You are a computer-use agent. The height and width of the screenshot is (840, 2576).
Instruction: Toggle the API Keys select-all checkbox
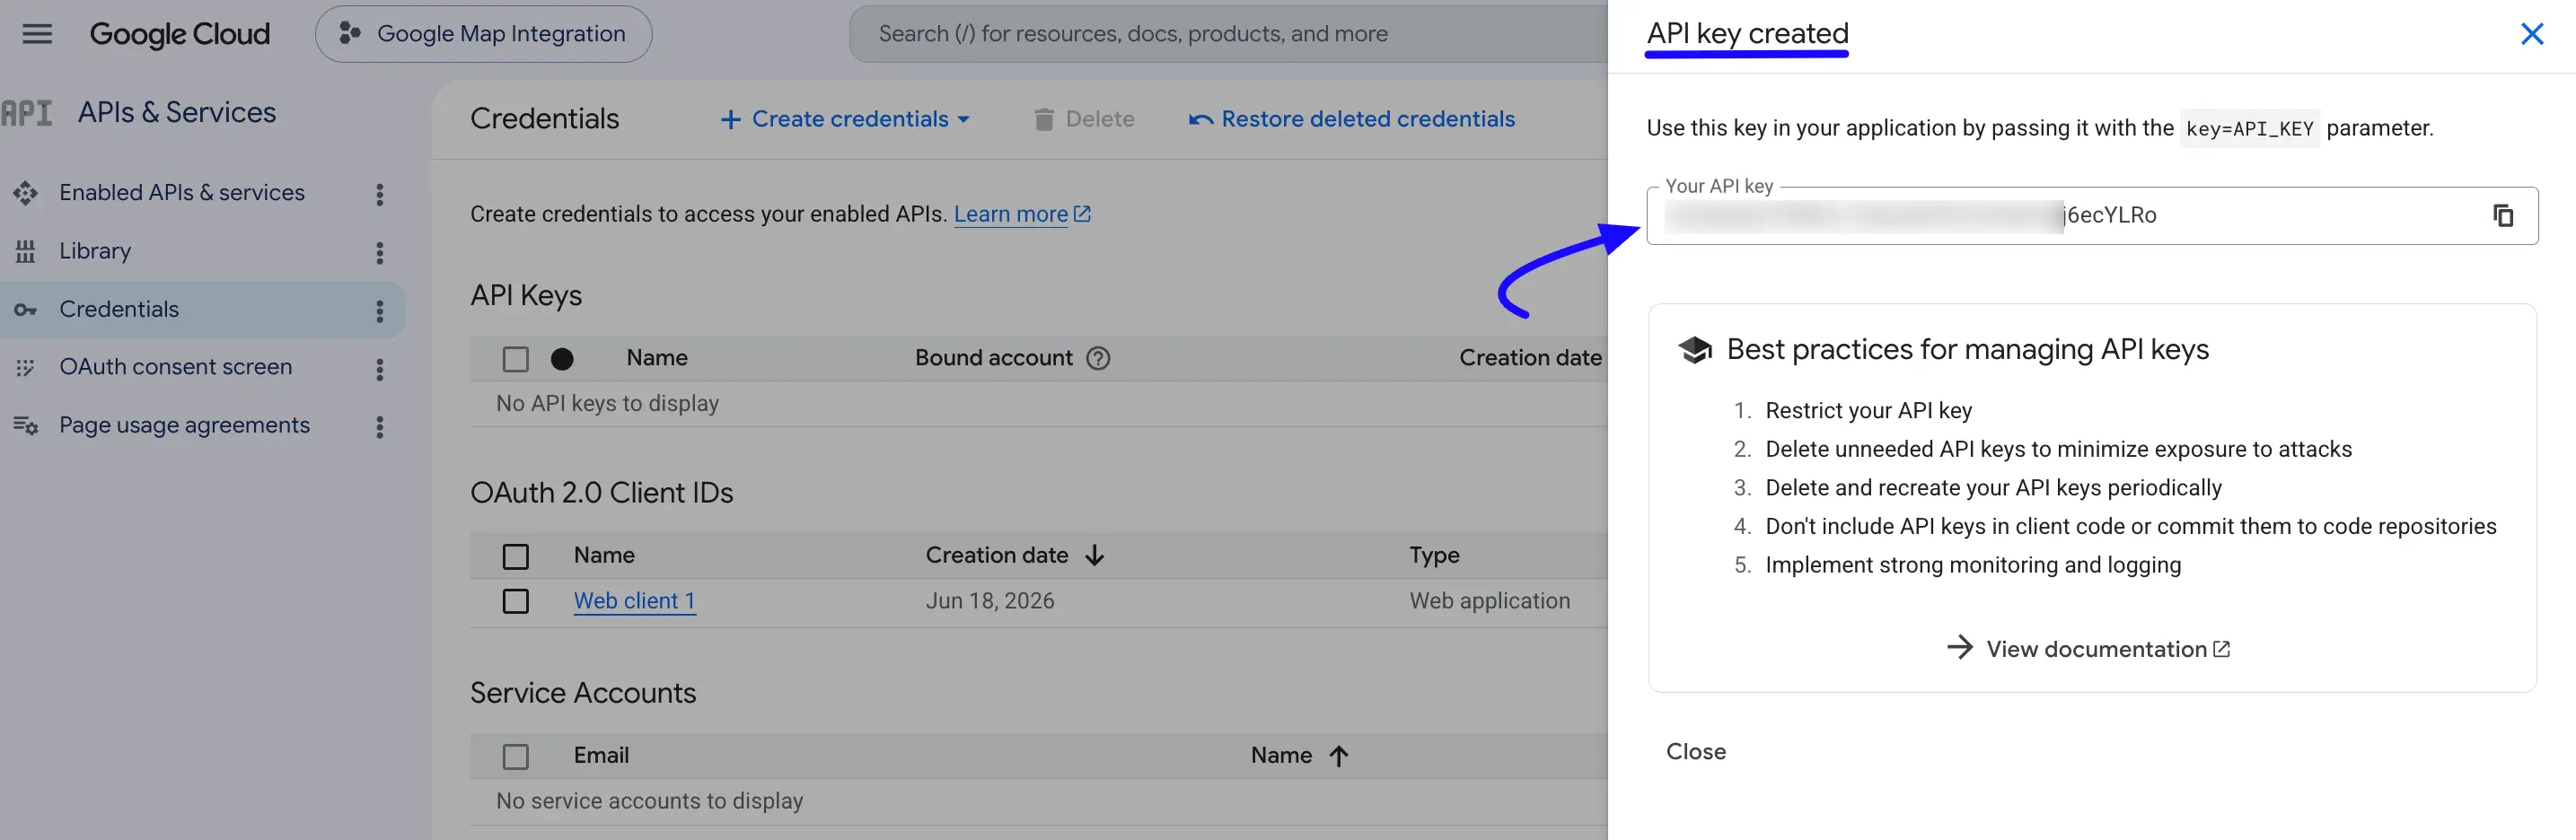[516, 359]
